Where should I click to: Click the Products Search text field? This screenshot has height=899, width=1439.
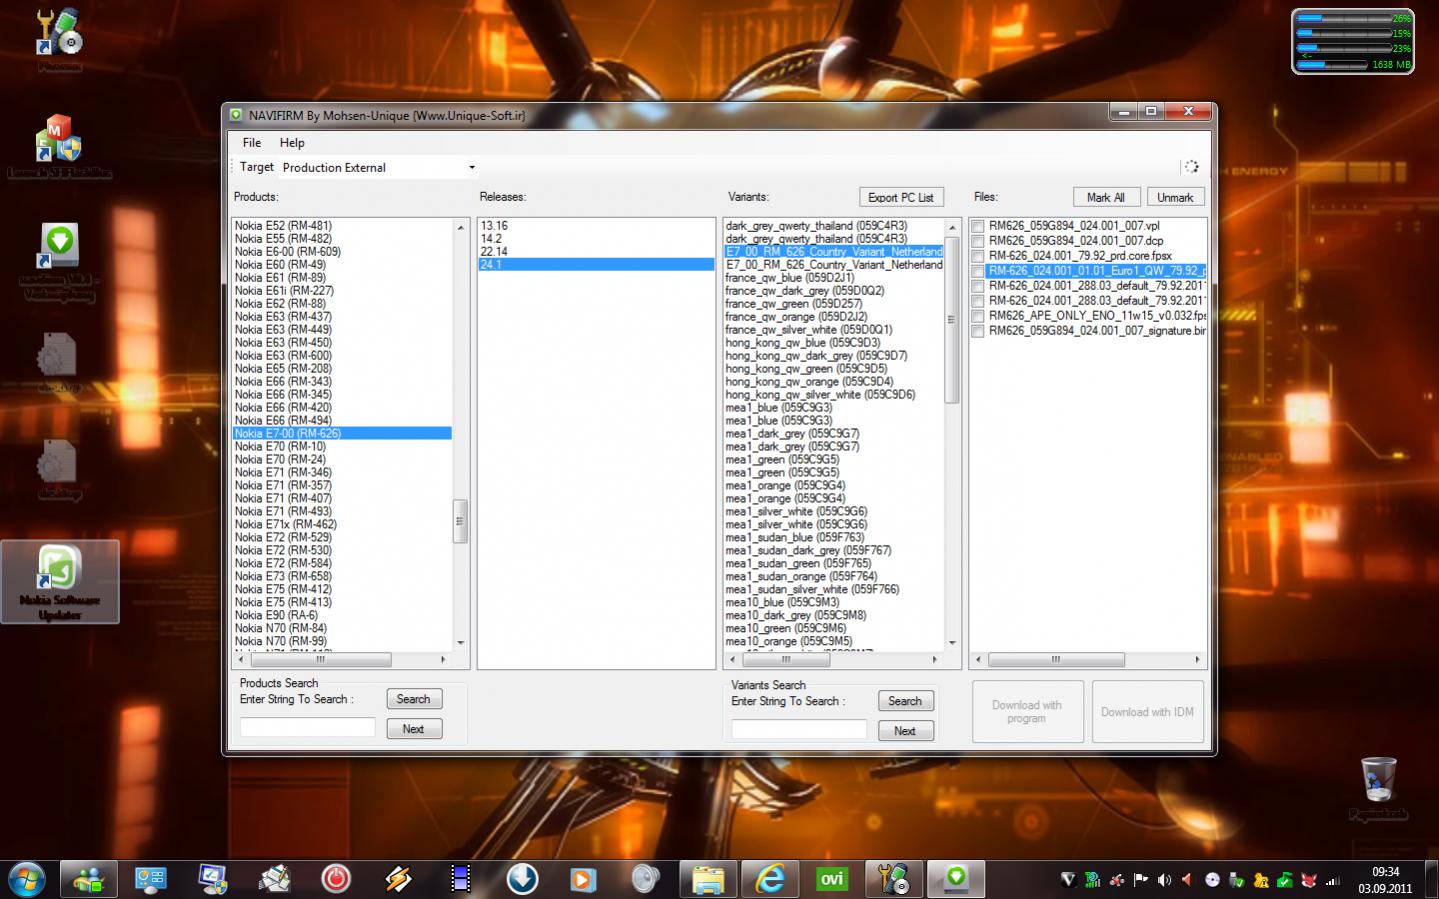point(307,728)
